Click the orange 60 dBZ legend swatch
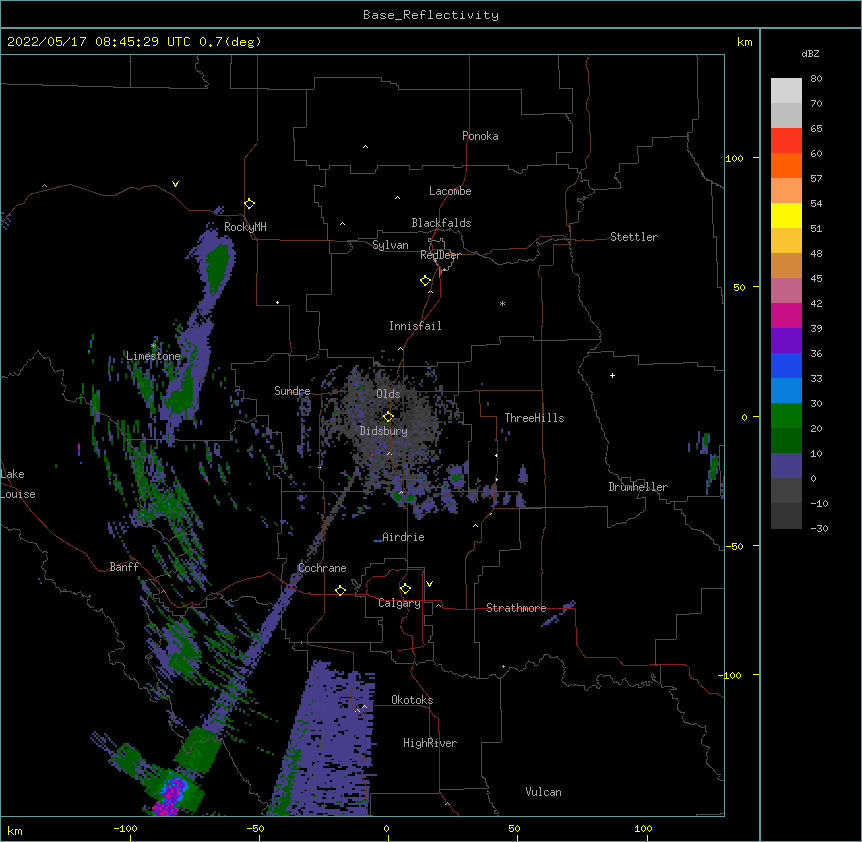Viewport: 862px width, 842px height. click(x=786, y=165)
